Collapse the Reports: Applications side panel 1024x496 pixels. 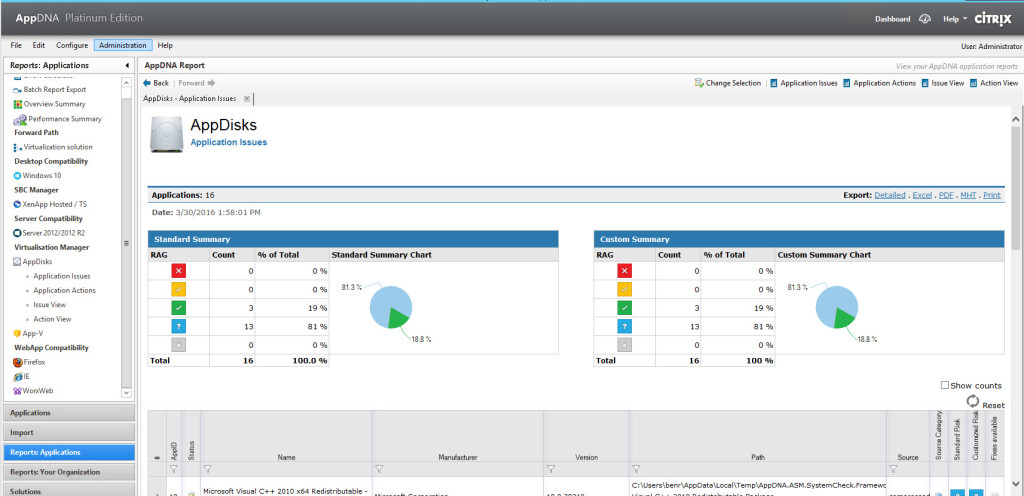pos(127,65)
